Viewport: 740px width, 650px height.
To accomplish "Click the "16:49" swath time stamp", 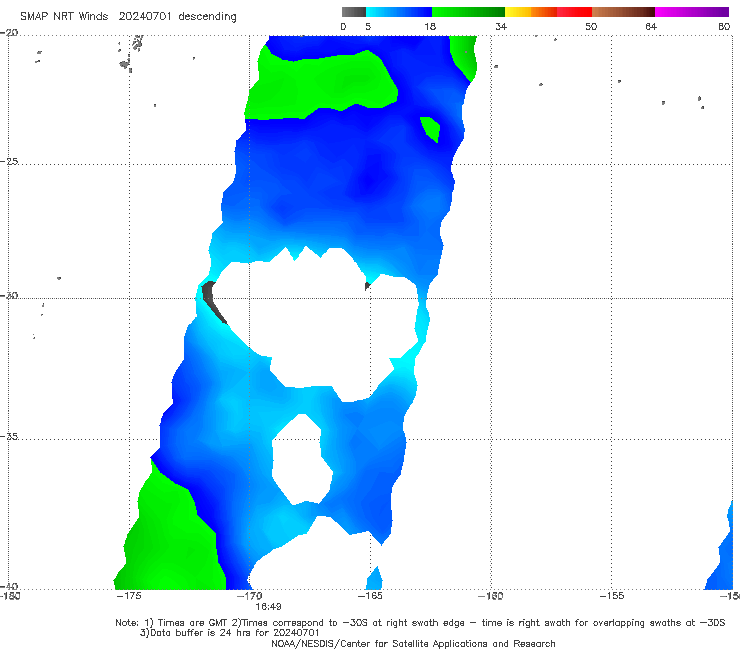I will (x=269, y=607).
